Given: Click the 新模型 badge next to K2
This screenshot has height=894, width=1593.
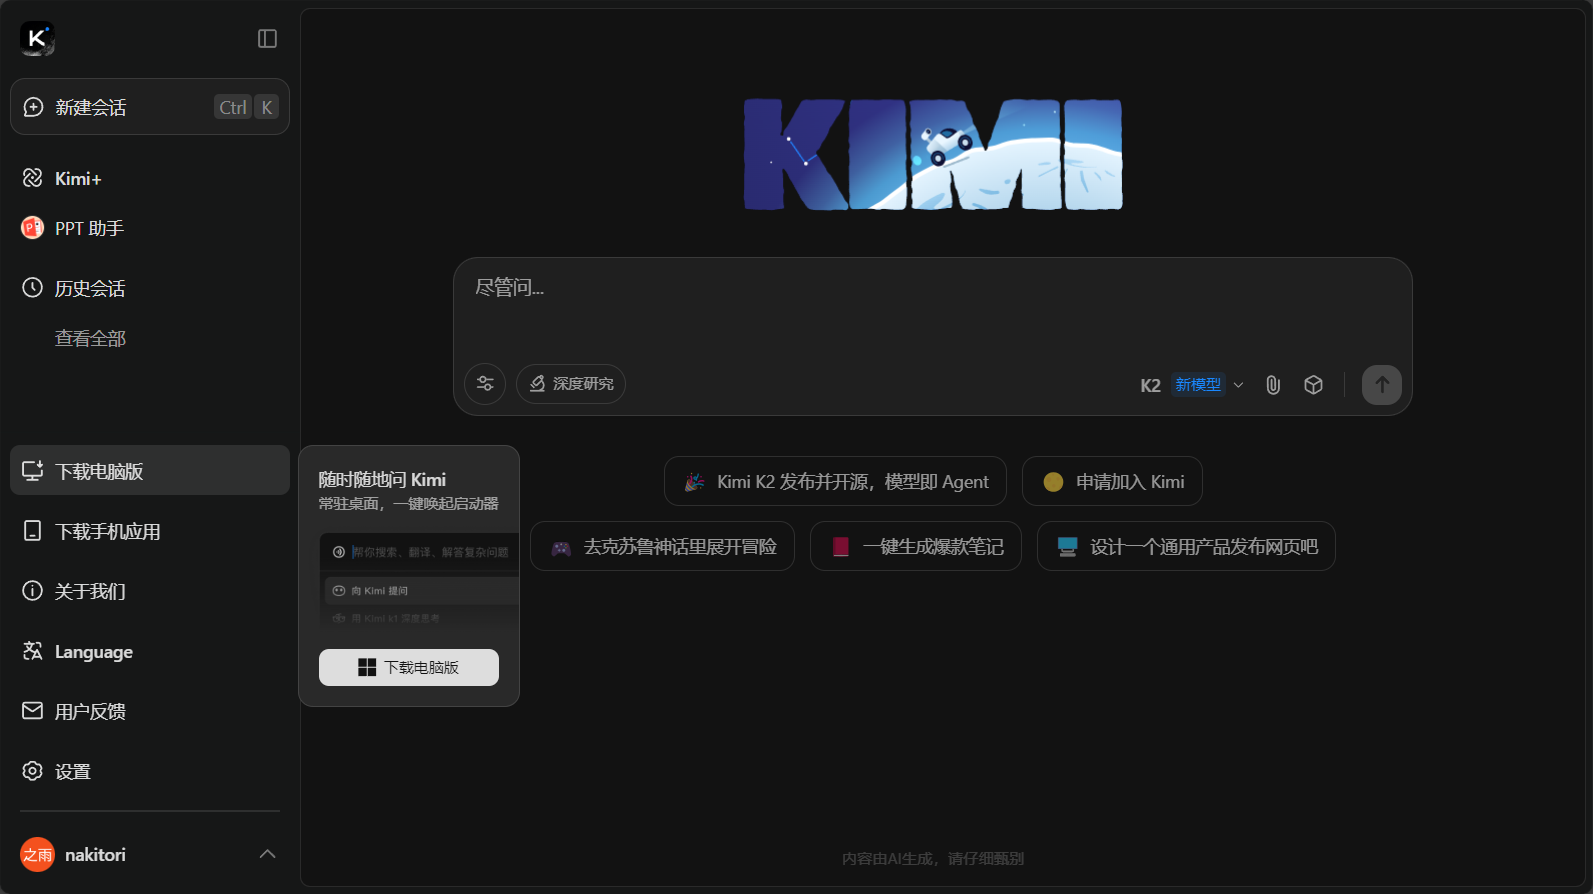Looking at the screenshot, I should tap(1198, 385).
